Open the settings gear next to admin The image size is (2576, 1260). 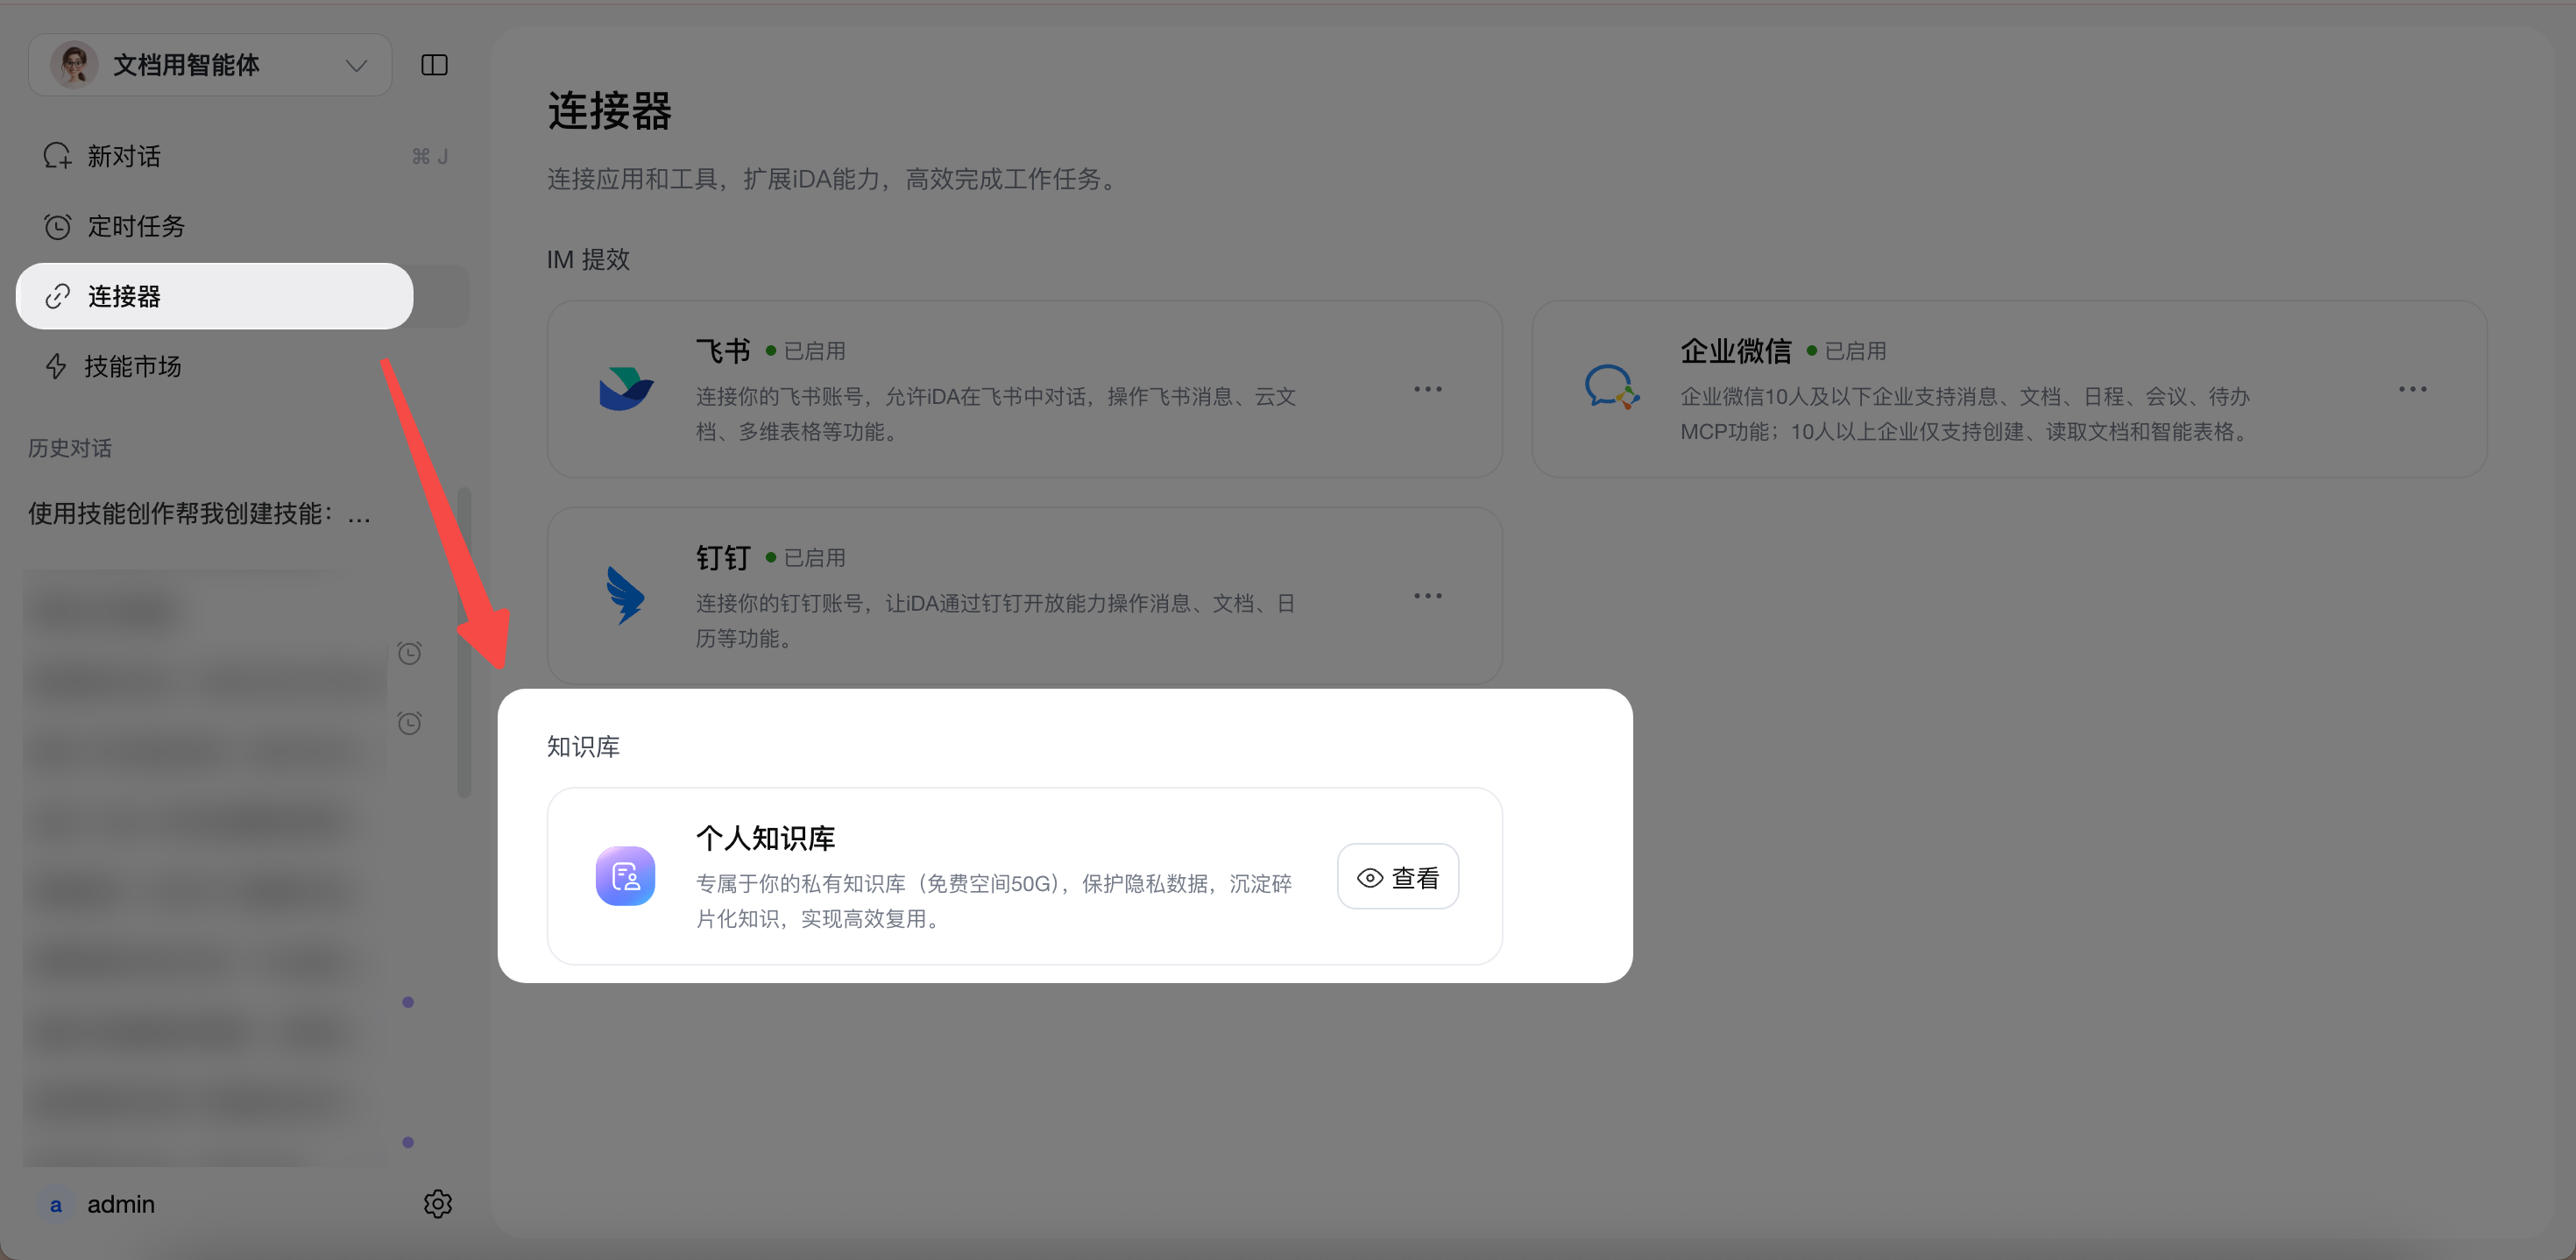pos(437,1203)
